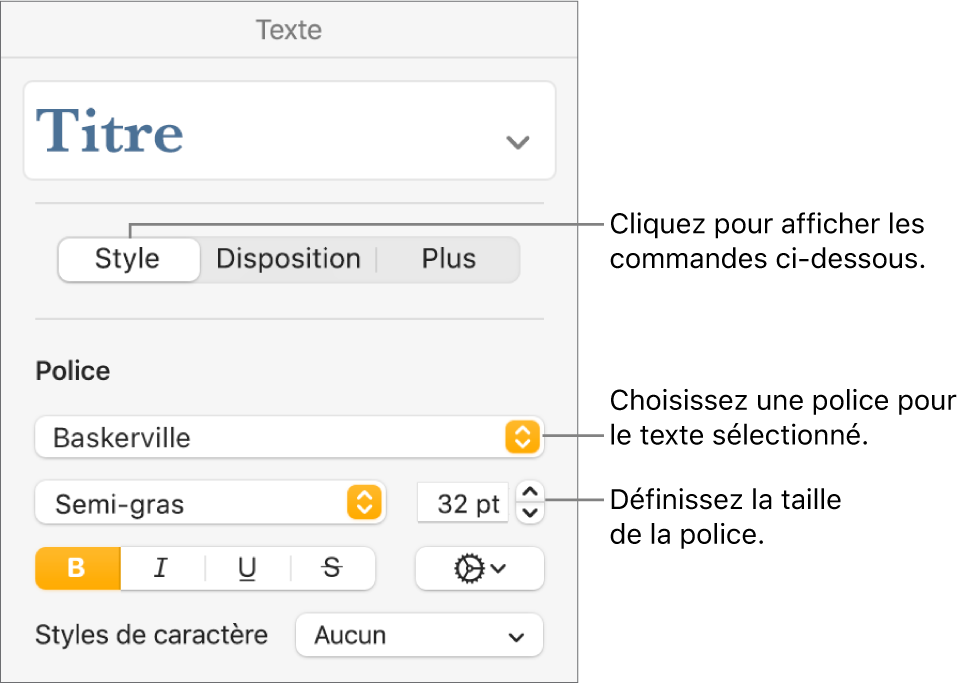Click the 32 pt font size field
Viewport: 969px width, 684px height.
tap(462, 503)
